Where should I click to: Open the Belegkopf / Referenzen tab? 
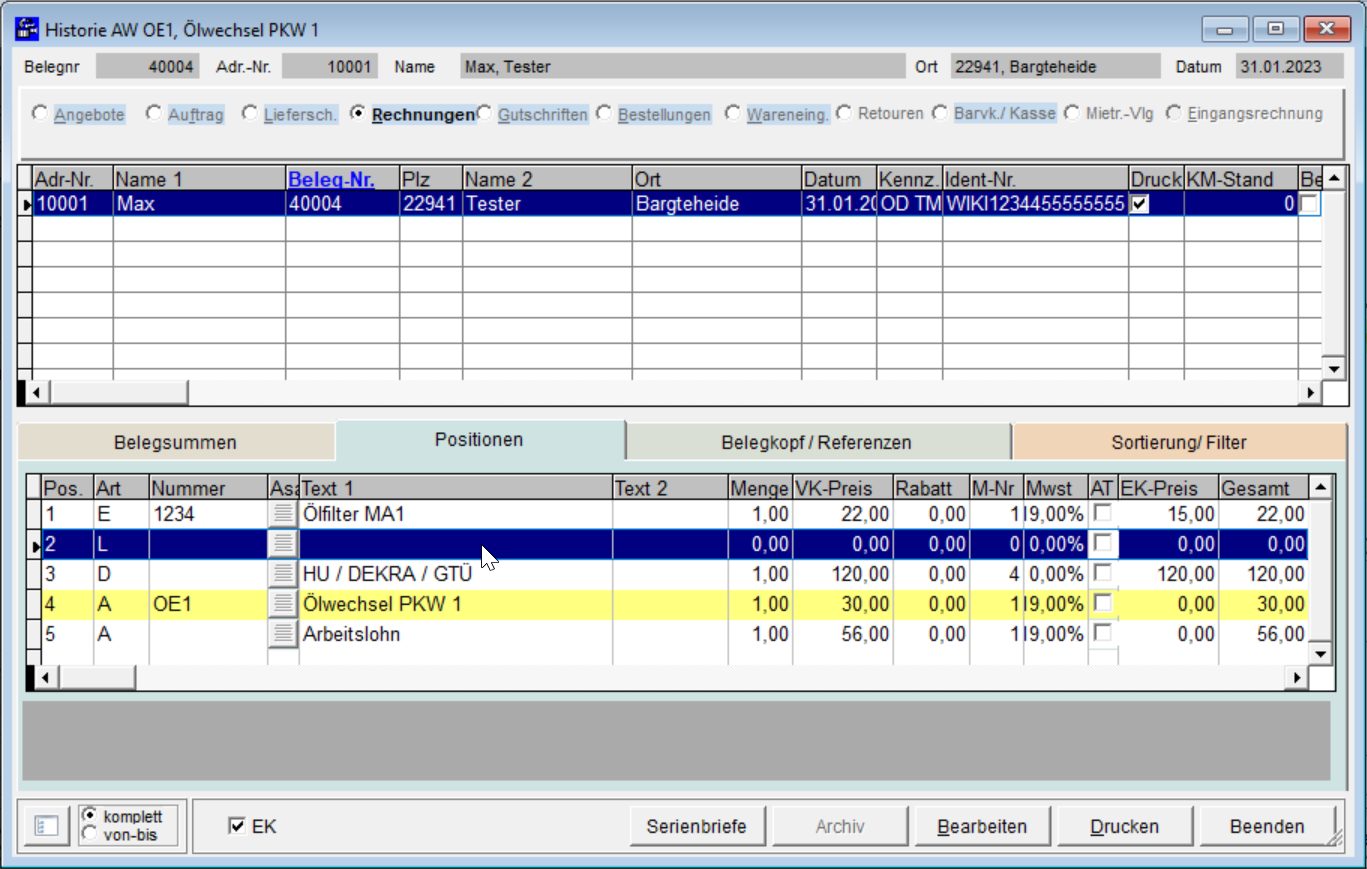(816, 442)
